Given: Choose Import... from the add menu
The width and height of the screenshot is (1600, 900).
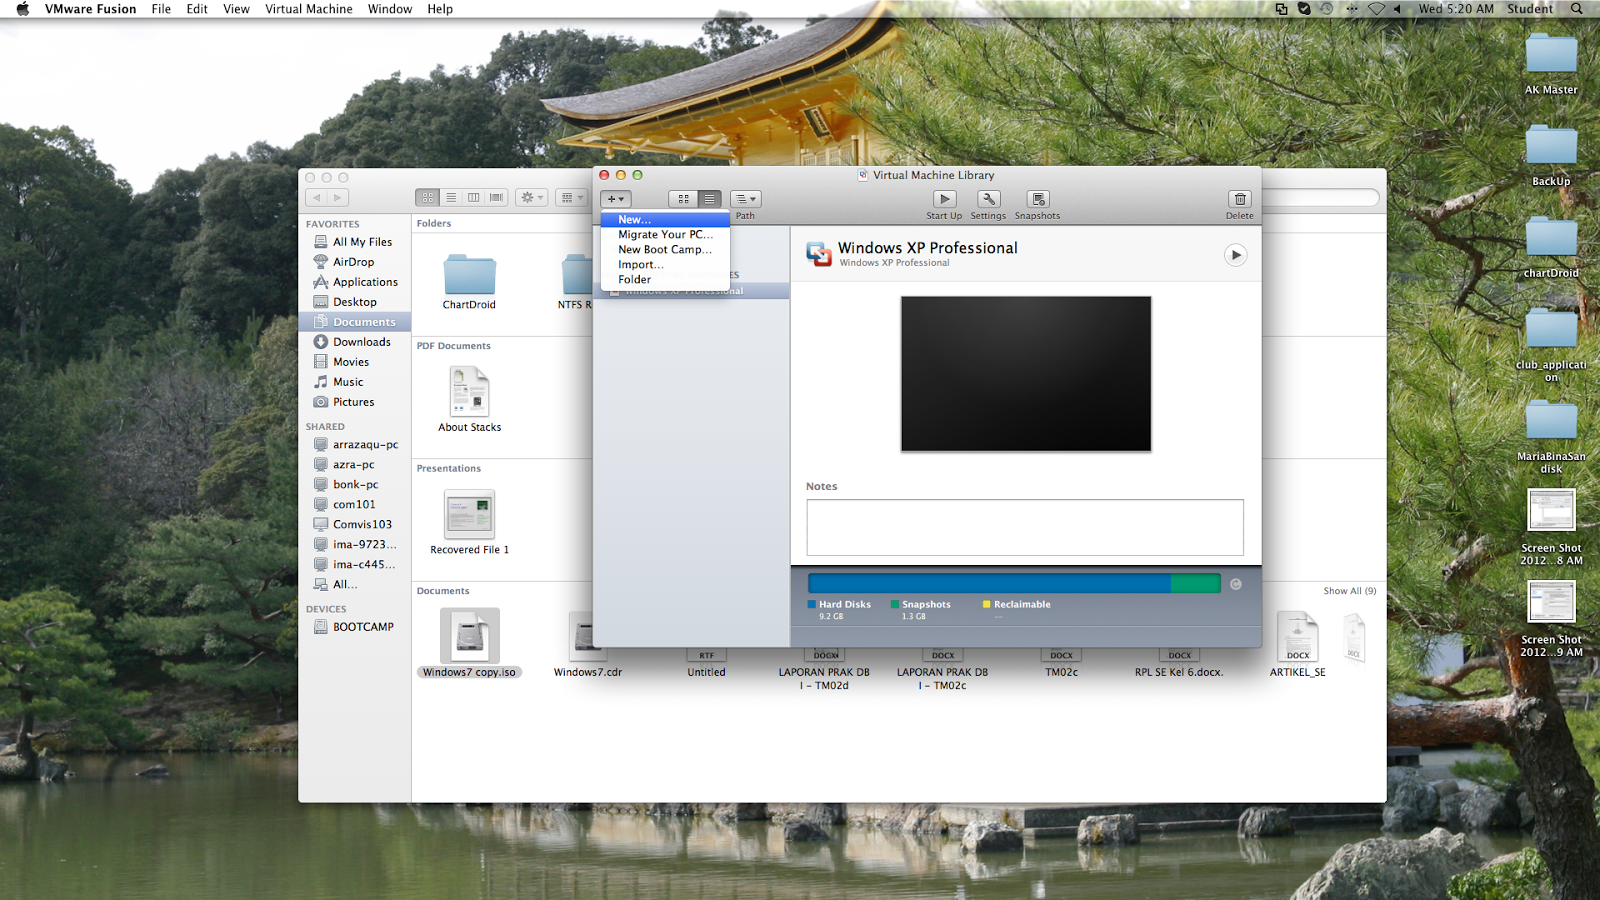Looking at the screenshot, I should click(665, 265).
